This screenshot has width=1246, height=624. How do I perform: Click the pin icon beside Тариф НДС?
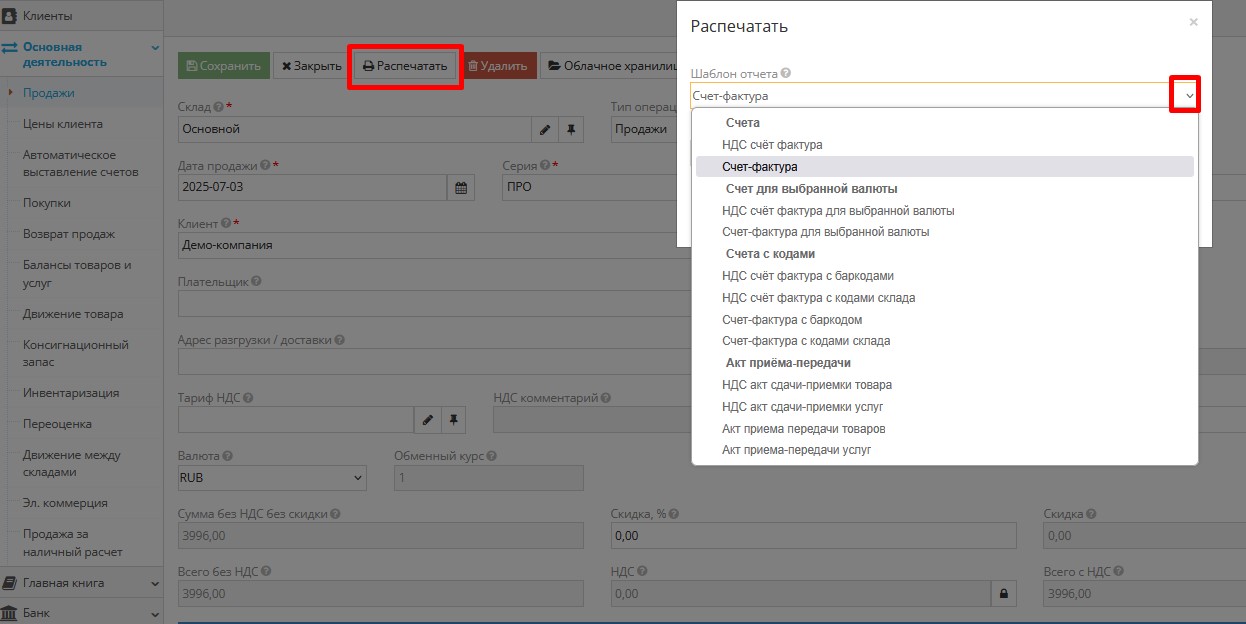tap(453, 420)
